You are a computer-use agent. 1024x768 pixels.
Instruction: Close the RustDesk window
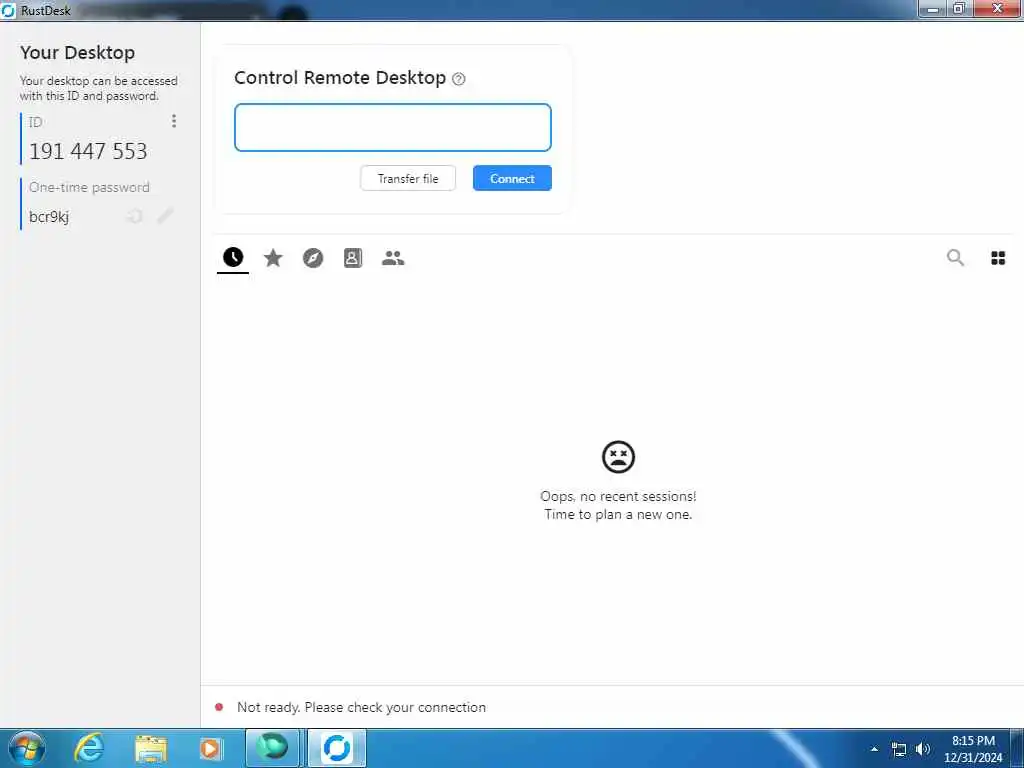coord(997,9)
